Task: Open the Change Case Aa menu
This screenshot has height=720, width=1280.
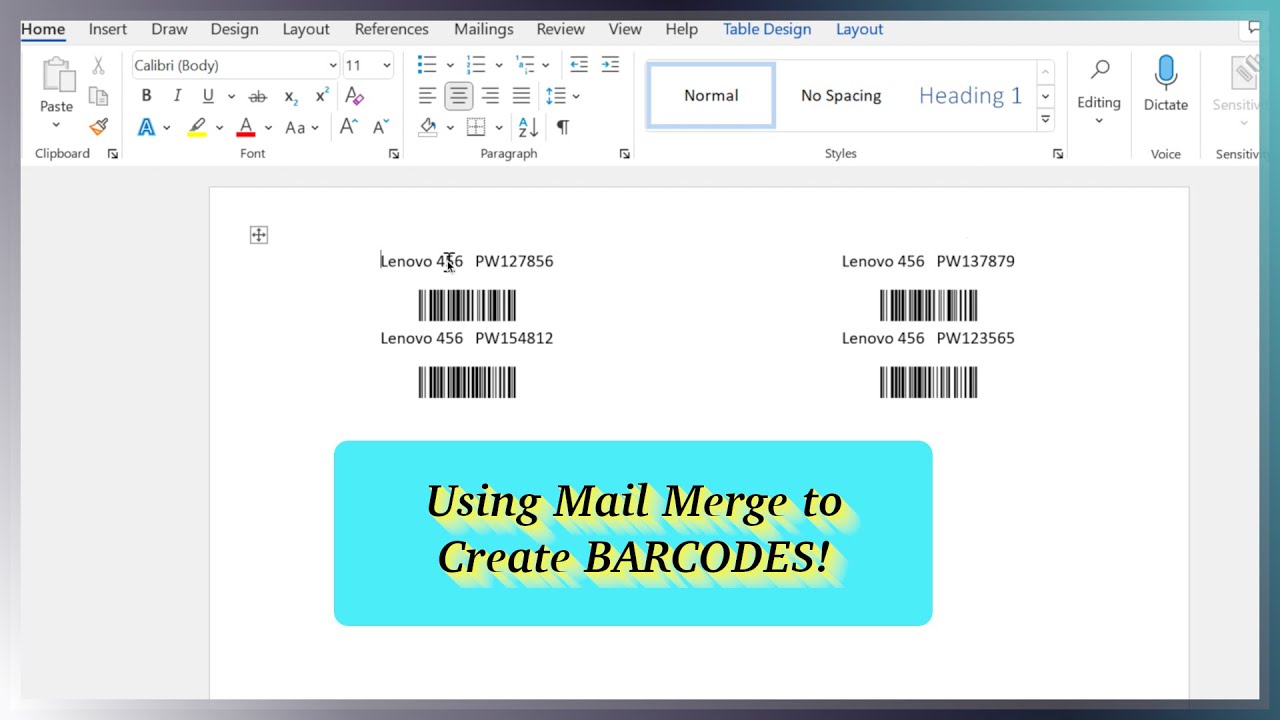Action: 301,127
